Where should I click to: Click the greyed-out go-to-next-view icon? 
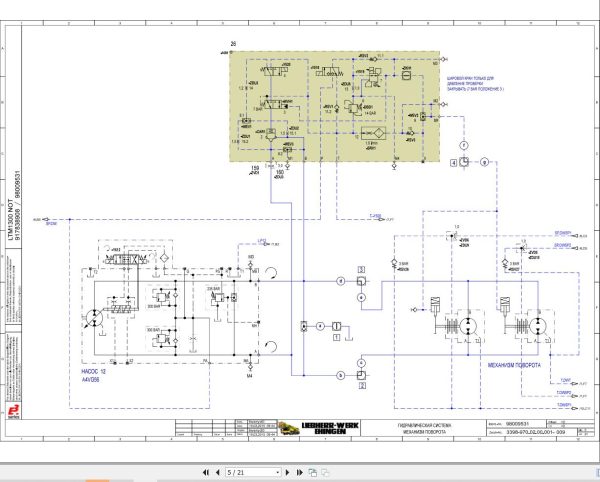325,472
